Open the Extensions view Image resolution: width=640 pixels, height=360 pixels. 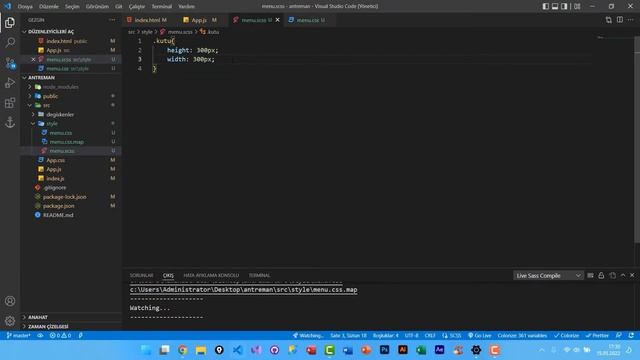[x=10, y=102]
